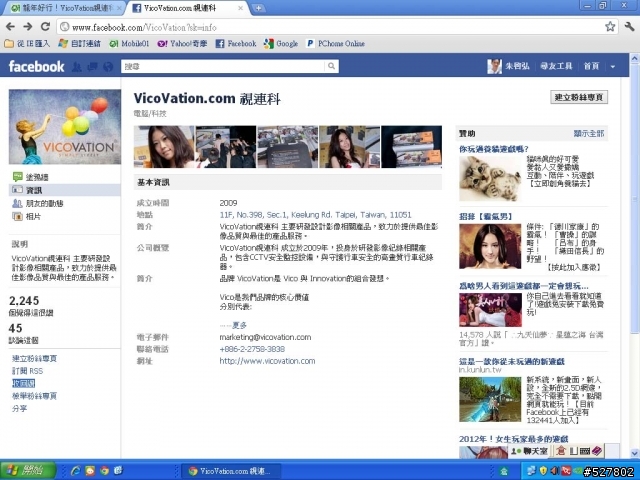Open the Chrome wrench settings menu

point(629,27)
